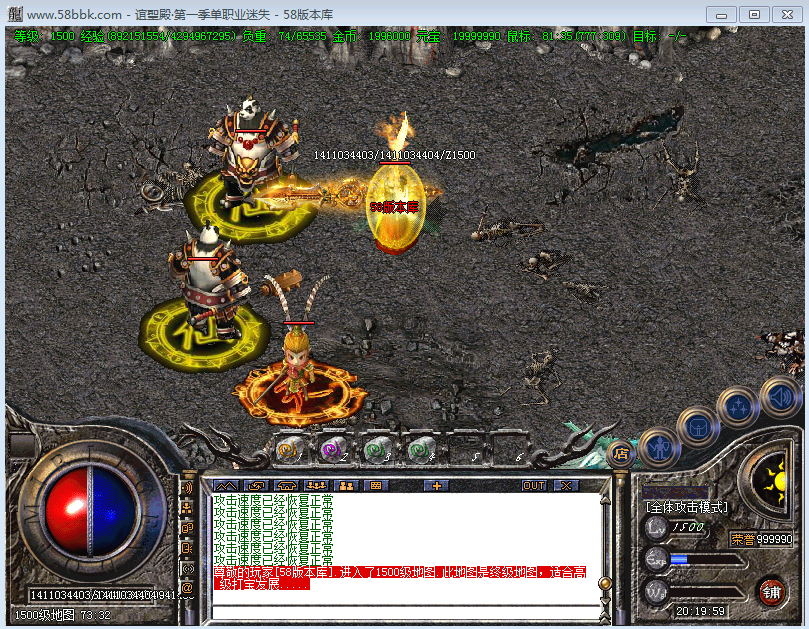This screenshot has width=809, height=629.
Task: Toggle the shout broadcast chat channel icon
Action: point(188,488)
